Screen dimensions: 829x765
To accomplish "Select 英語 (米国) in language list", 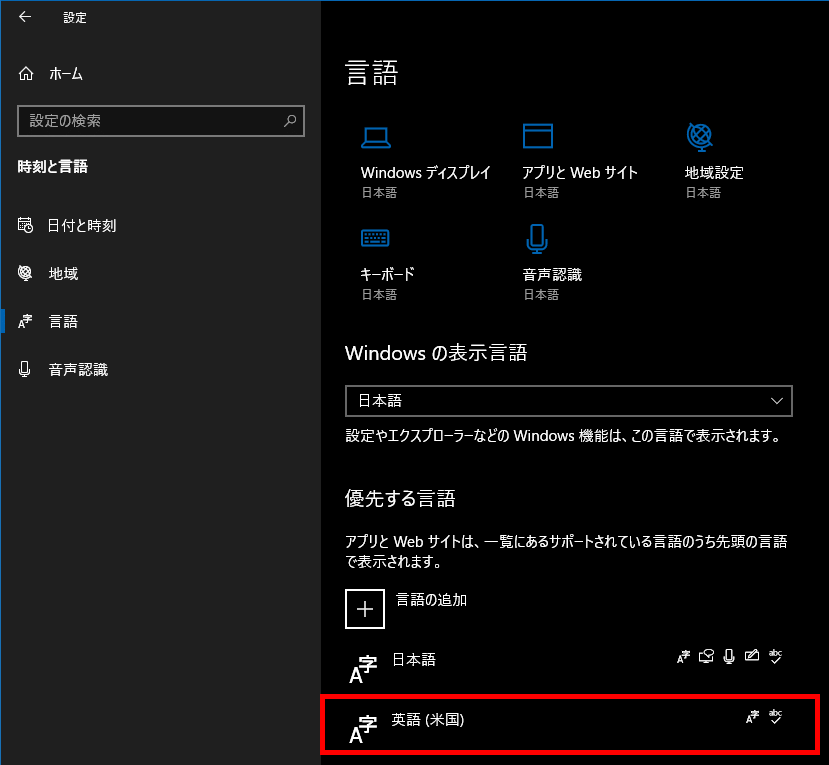I will pos(570,724).
